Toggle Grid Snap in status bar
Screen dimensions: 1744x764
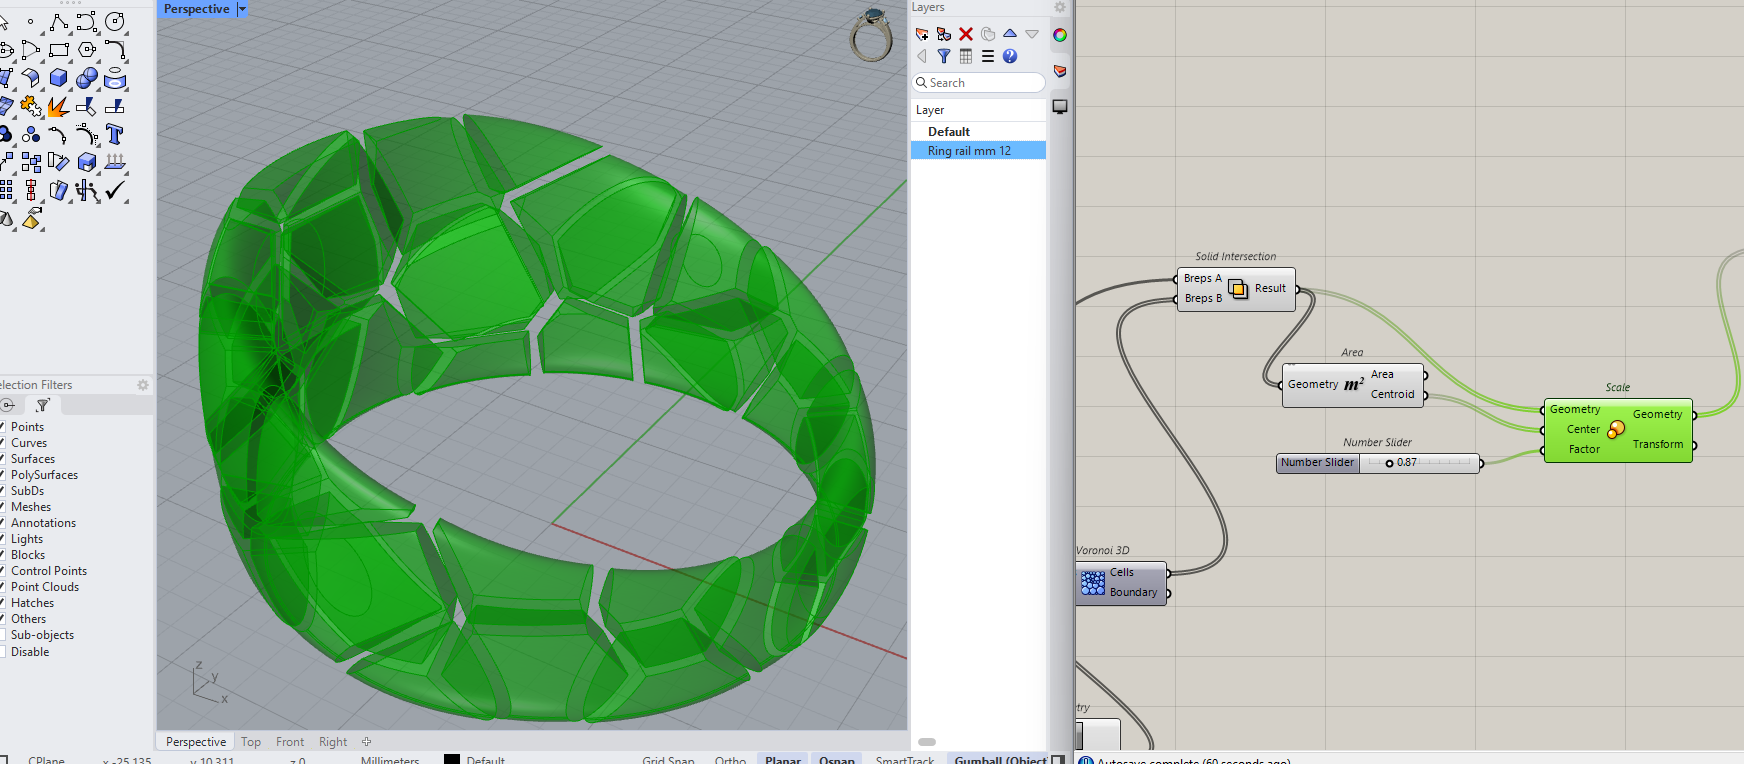click(668, 759)
